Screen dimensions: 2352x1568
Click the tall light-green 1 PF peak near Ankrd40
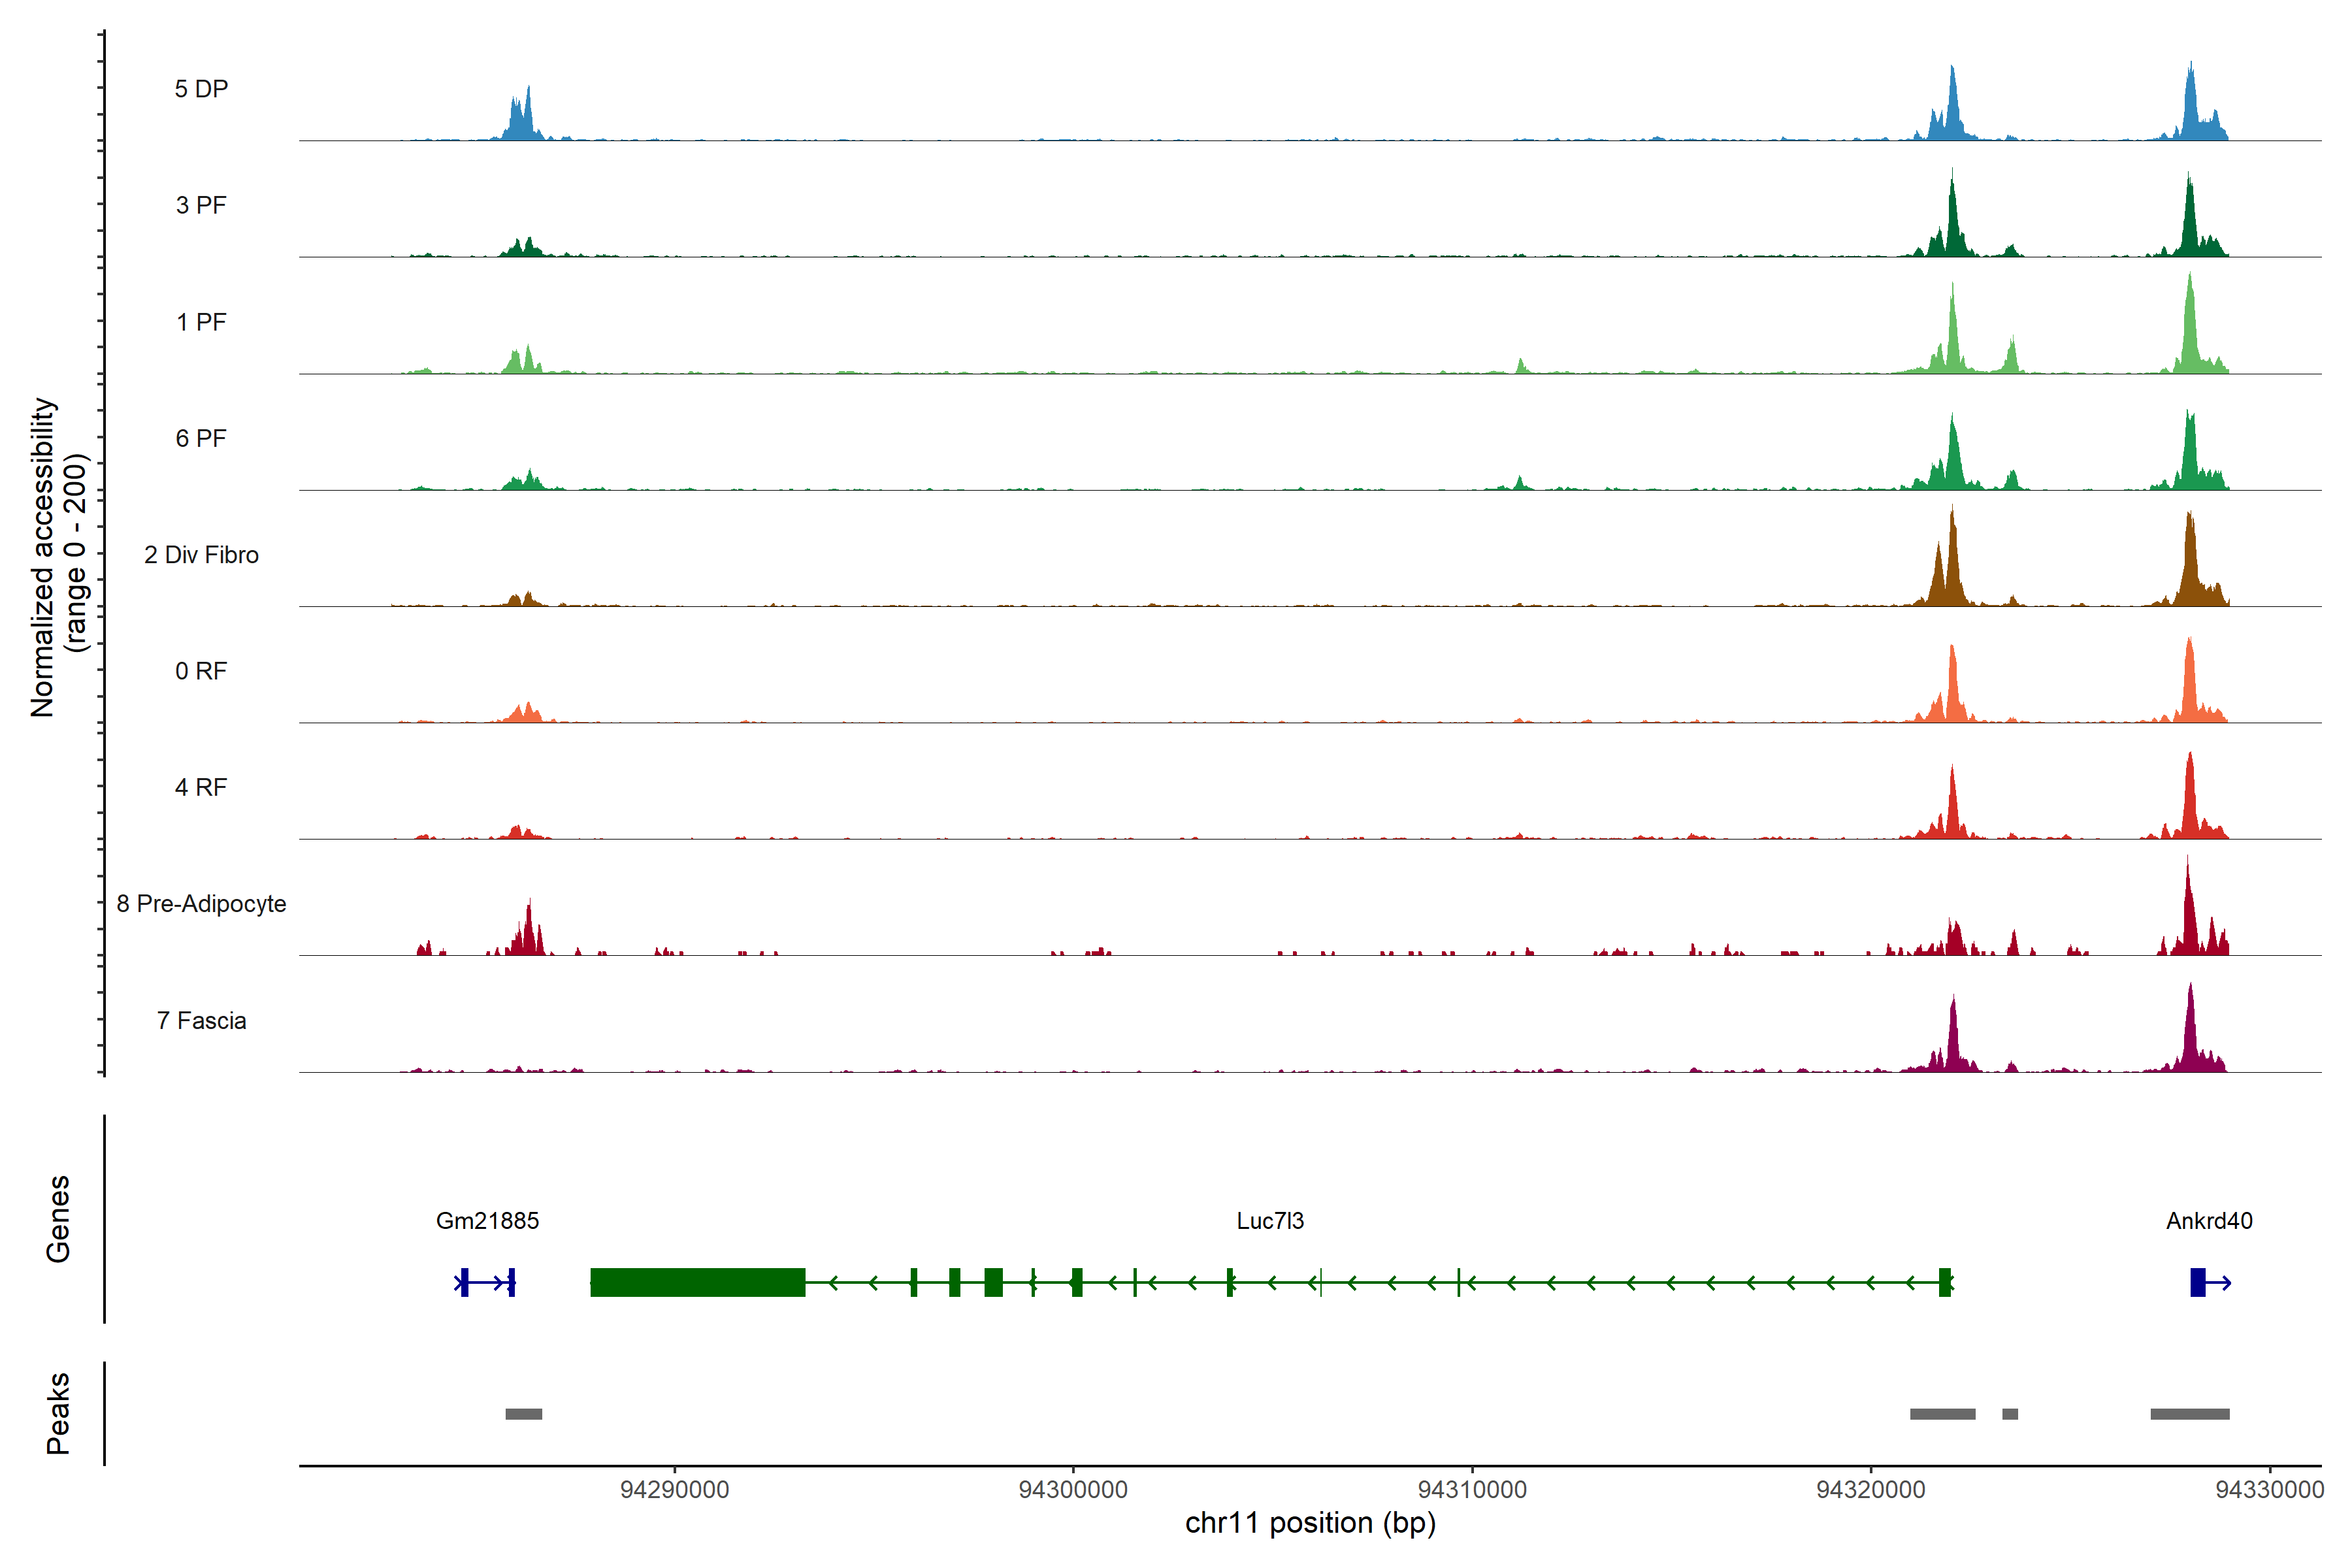point(2190,335)
